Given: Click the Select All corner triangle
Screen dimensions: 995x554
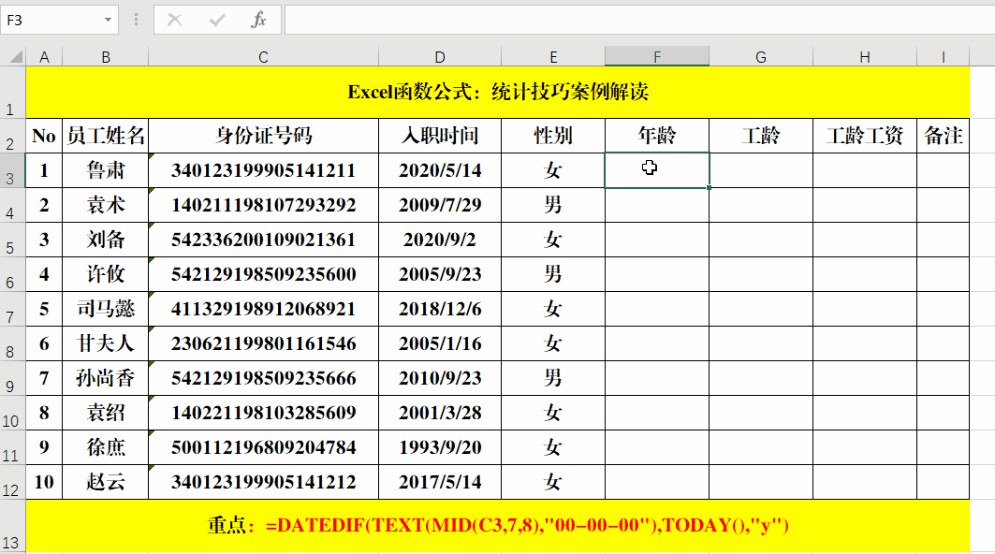Looking at the screenshot, I should tap(16, 57).
